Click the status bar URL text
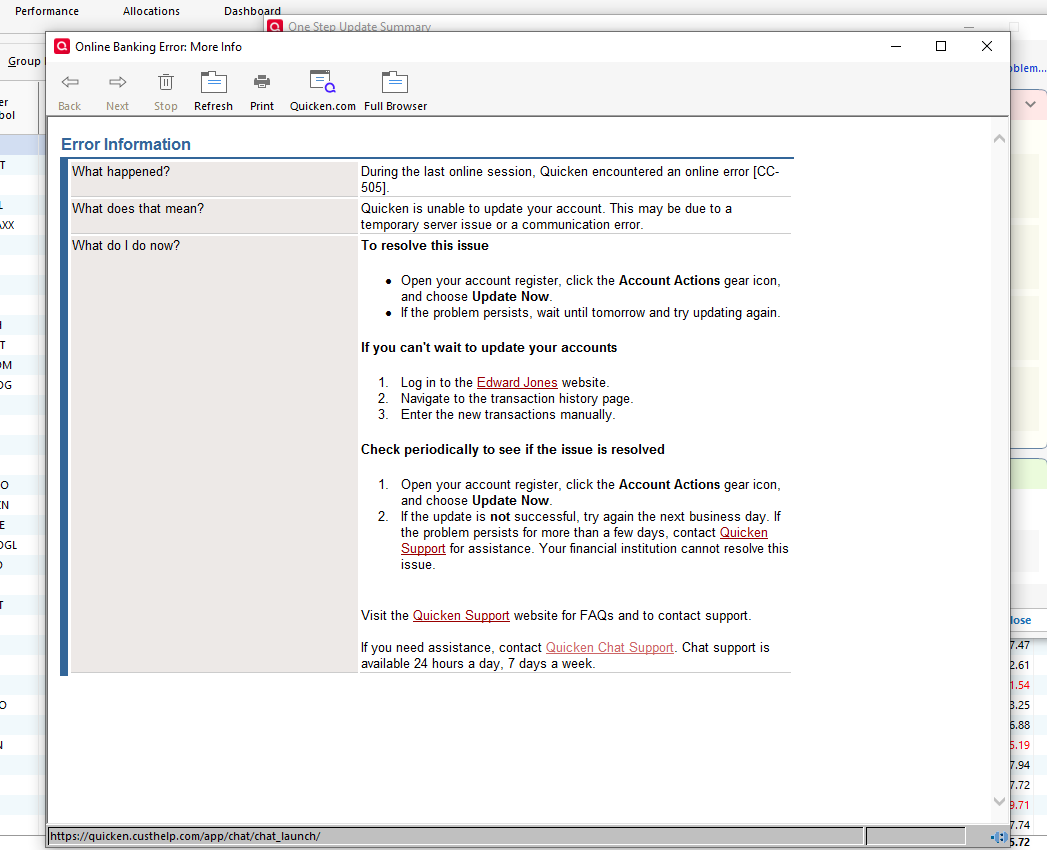Viewport: 1047px width, 850px height. (x=185, y=836)
